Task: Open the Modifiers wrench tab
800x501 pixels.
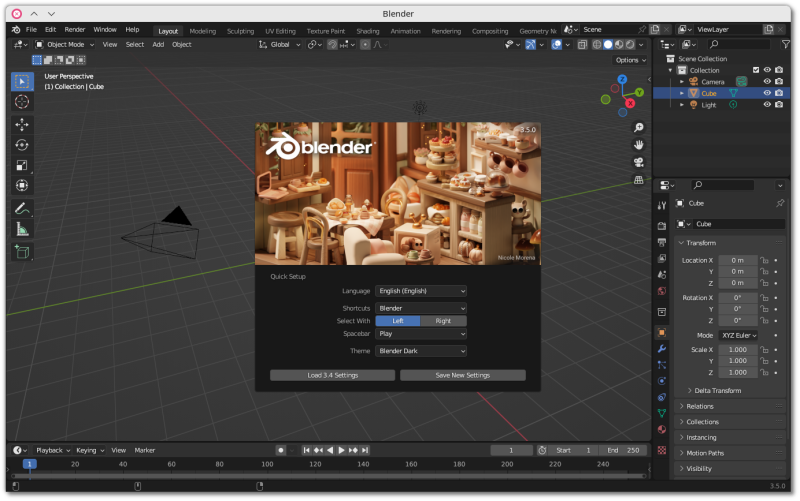Action: pyautogui.click(x=662, y=349)
